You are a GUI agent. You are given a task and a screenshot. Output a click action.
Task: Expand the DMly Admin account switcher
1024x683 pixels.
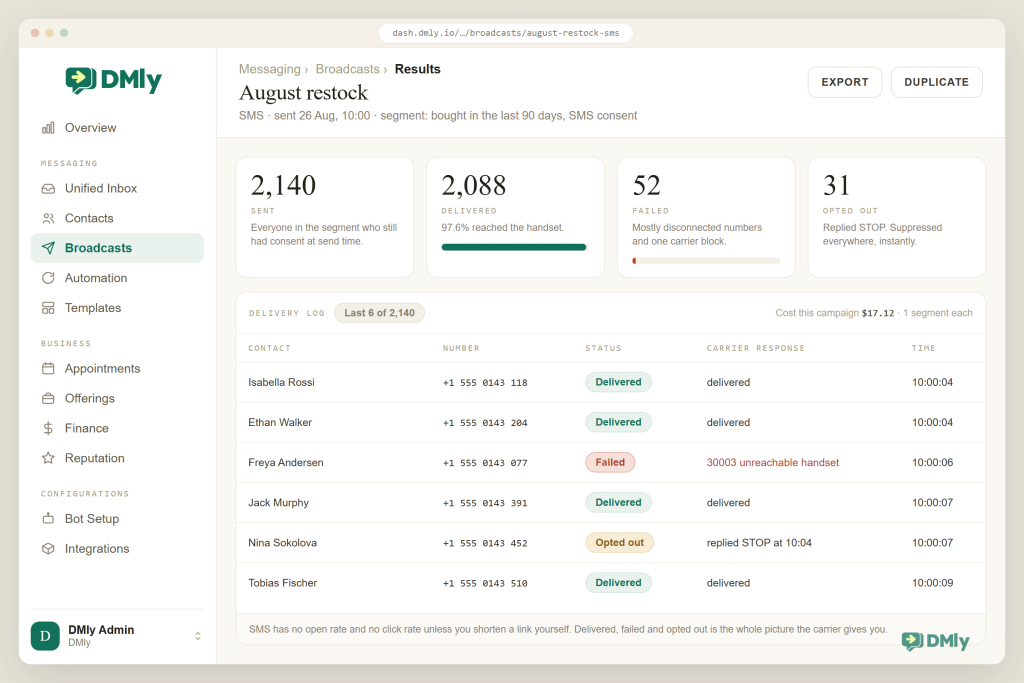198,636
